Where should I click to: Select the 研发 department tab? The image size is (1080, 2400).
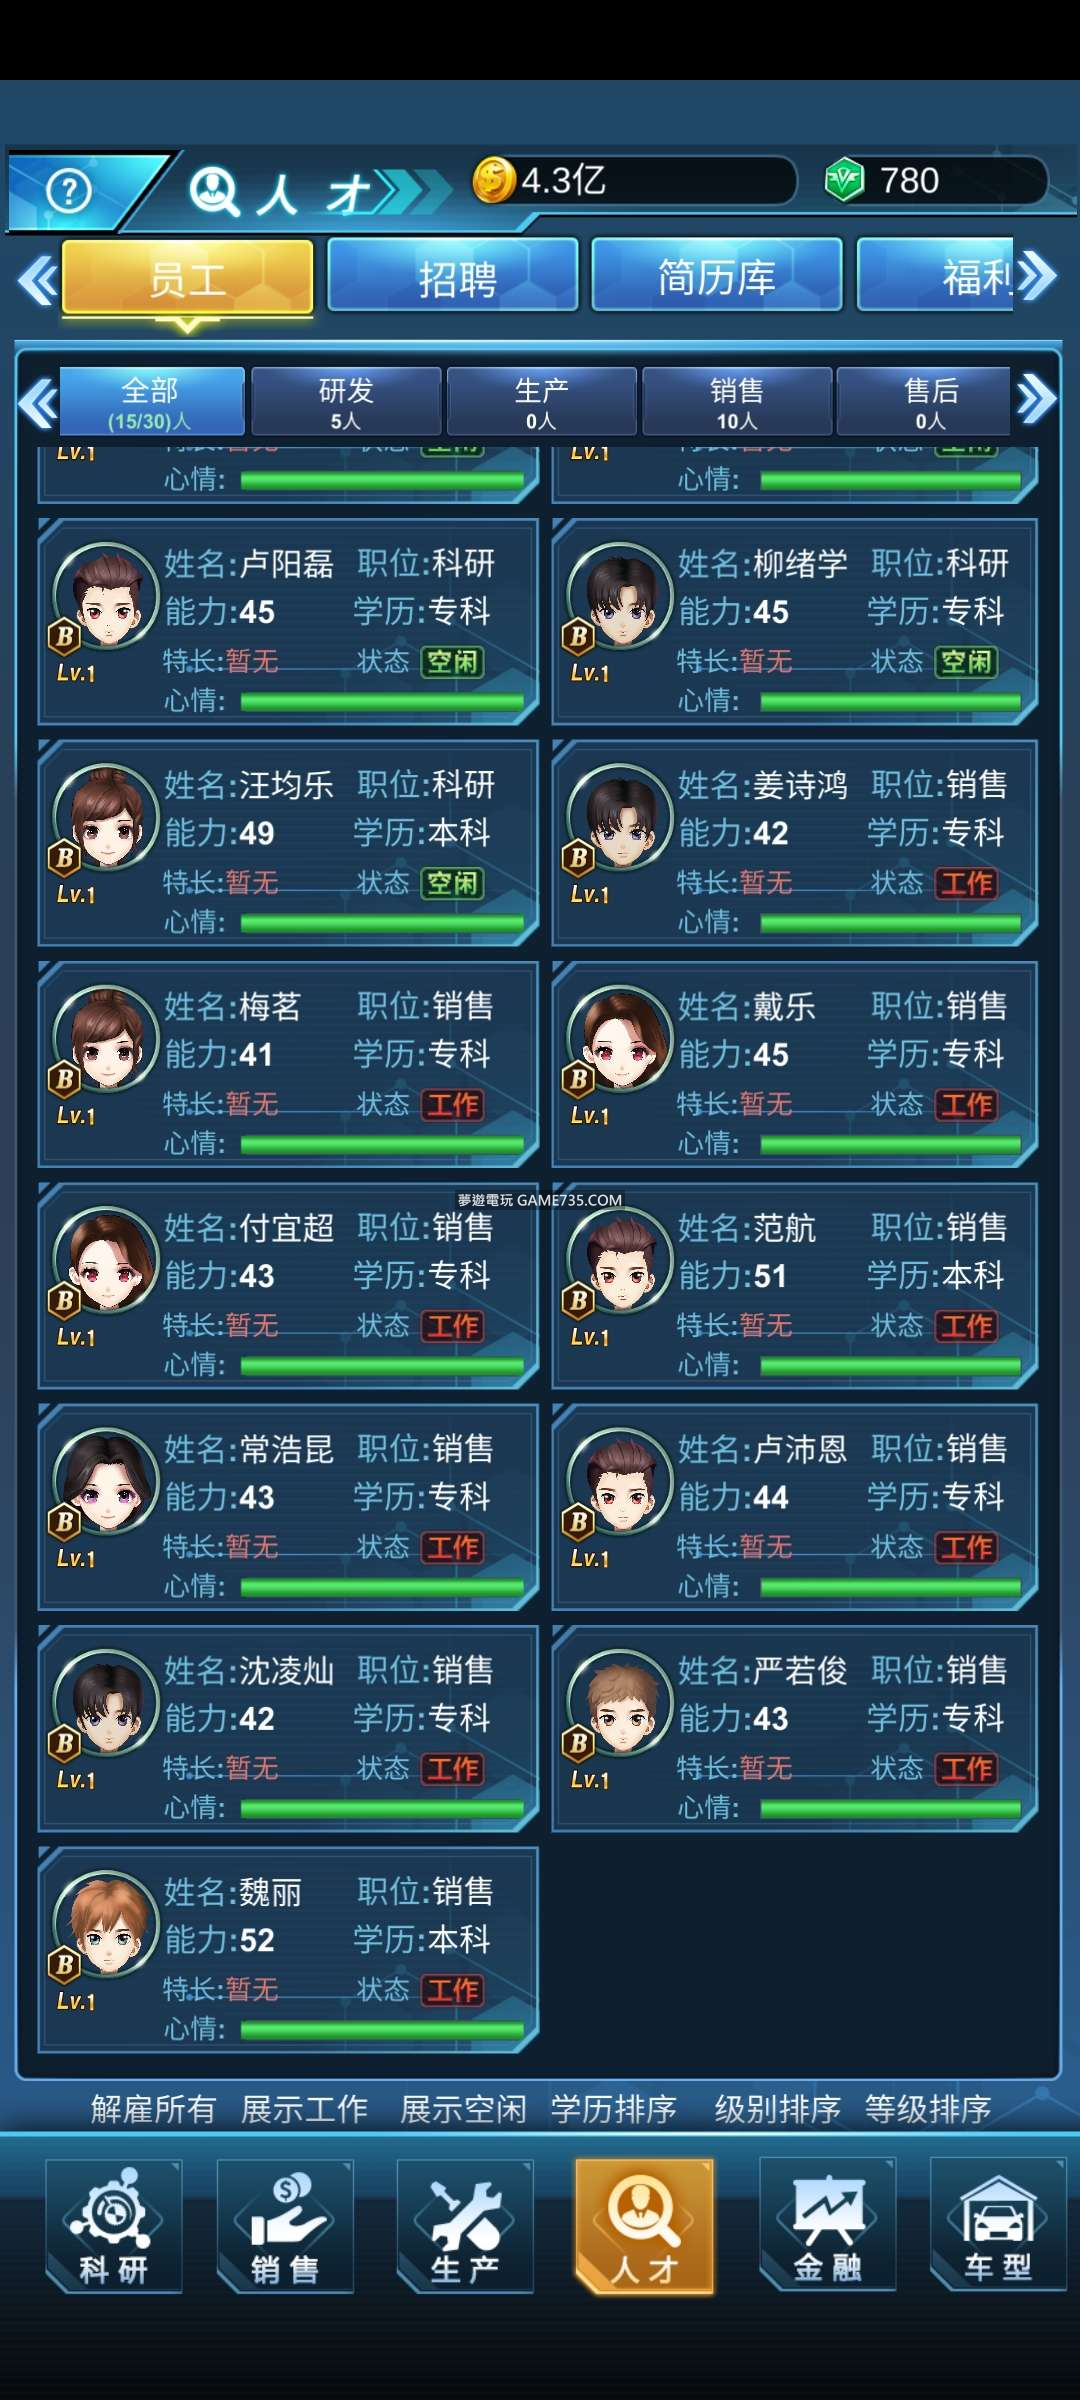click(346, 401)
